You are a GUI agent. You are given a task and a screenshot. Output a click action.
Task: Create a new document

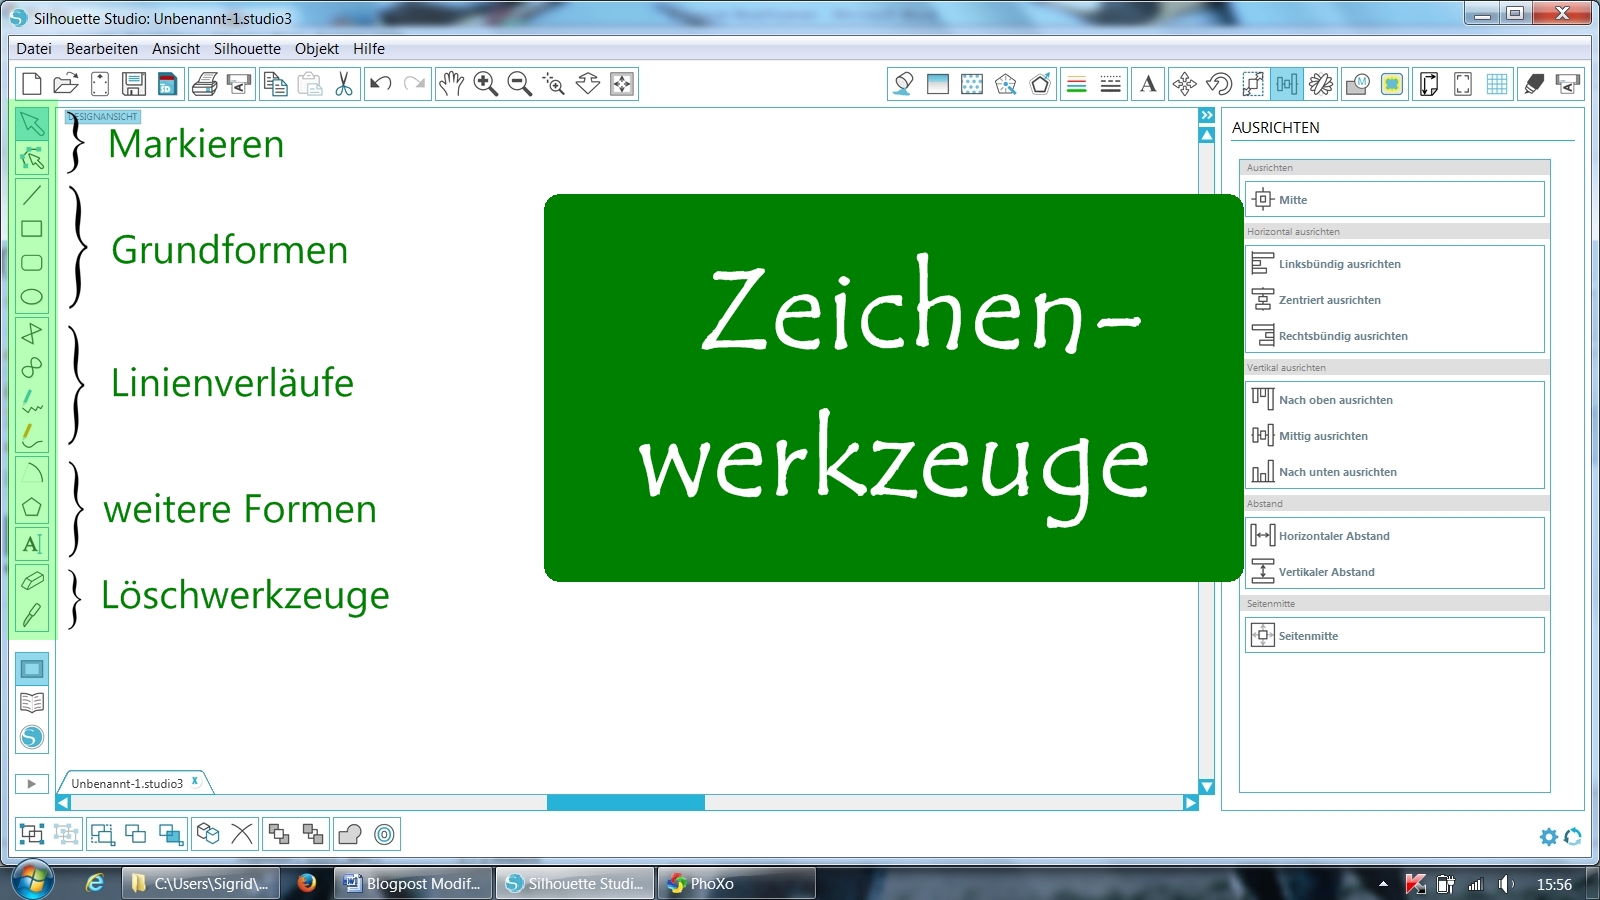[x=32, y=84]
